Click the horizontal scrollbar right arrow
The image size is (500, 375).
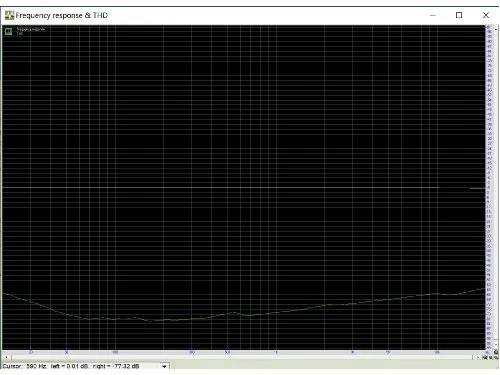478,357
